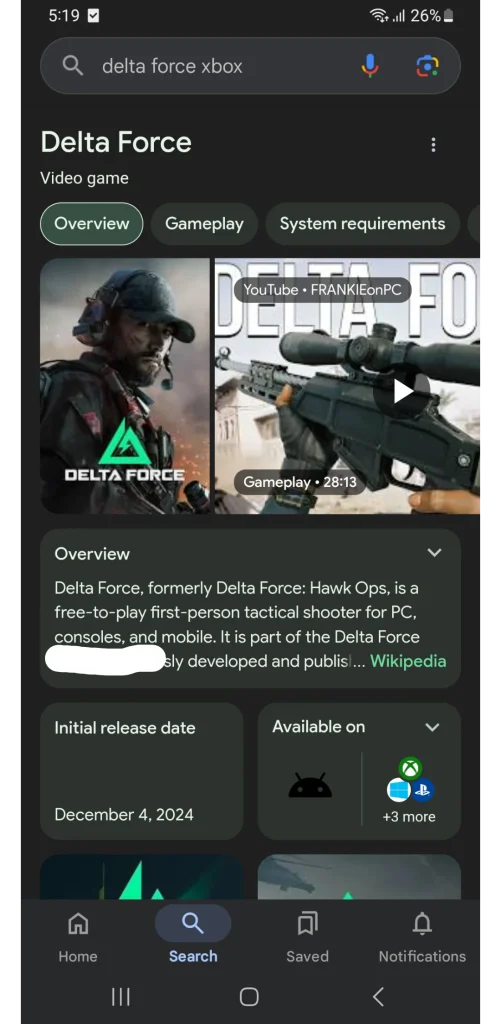Show +3 more platforms
Viewport: 501px width, 1024px height.
pyautogui.click(x=409, y=817)
